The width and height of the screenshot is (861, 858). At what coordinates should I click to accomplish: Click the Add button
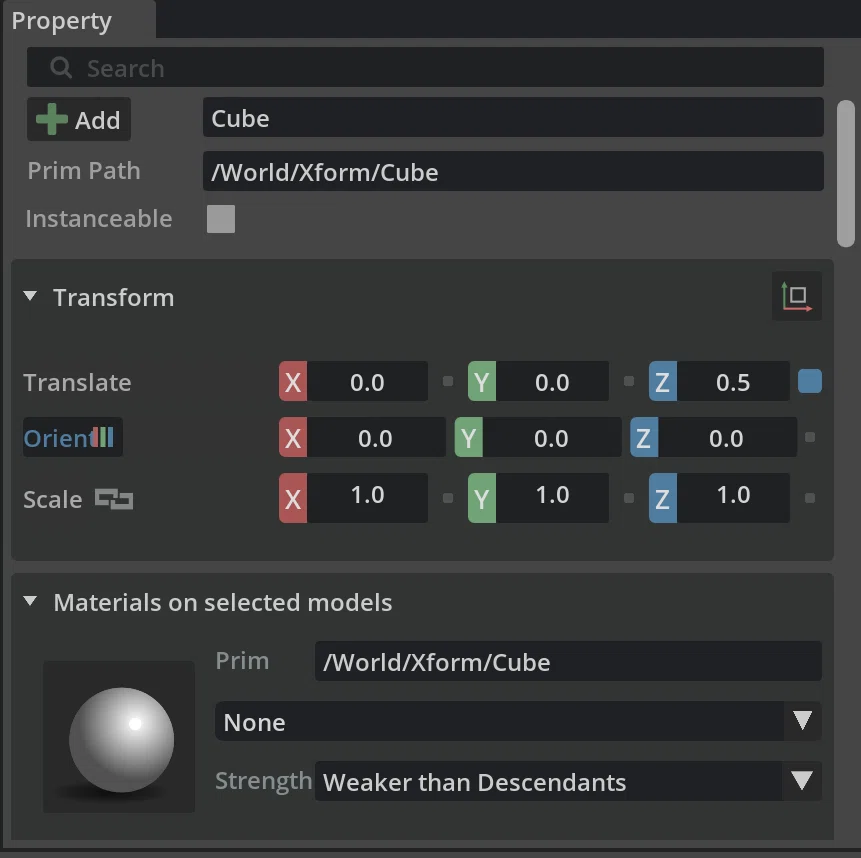click(79, 119)
